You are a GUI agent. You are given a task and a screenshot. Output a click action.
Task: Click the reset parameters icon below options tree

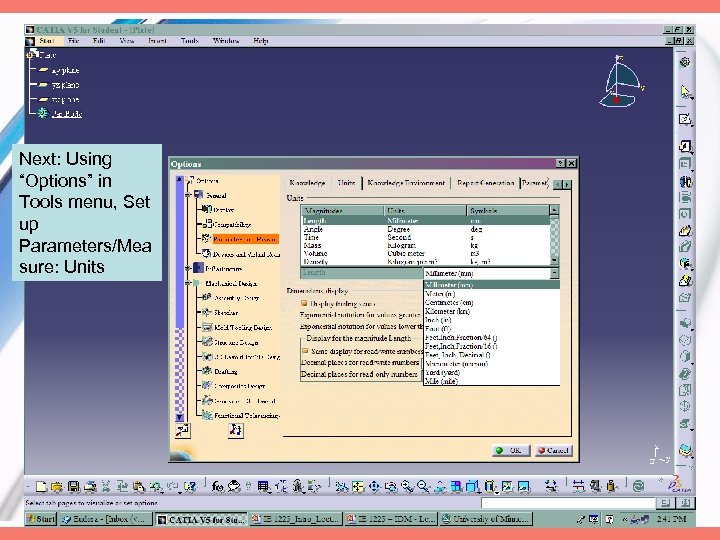pyautogui.click(x=182, y=430)
